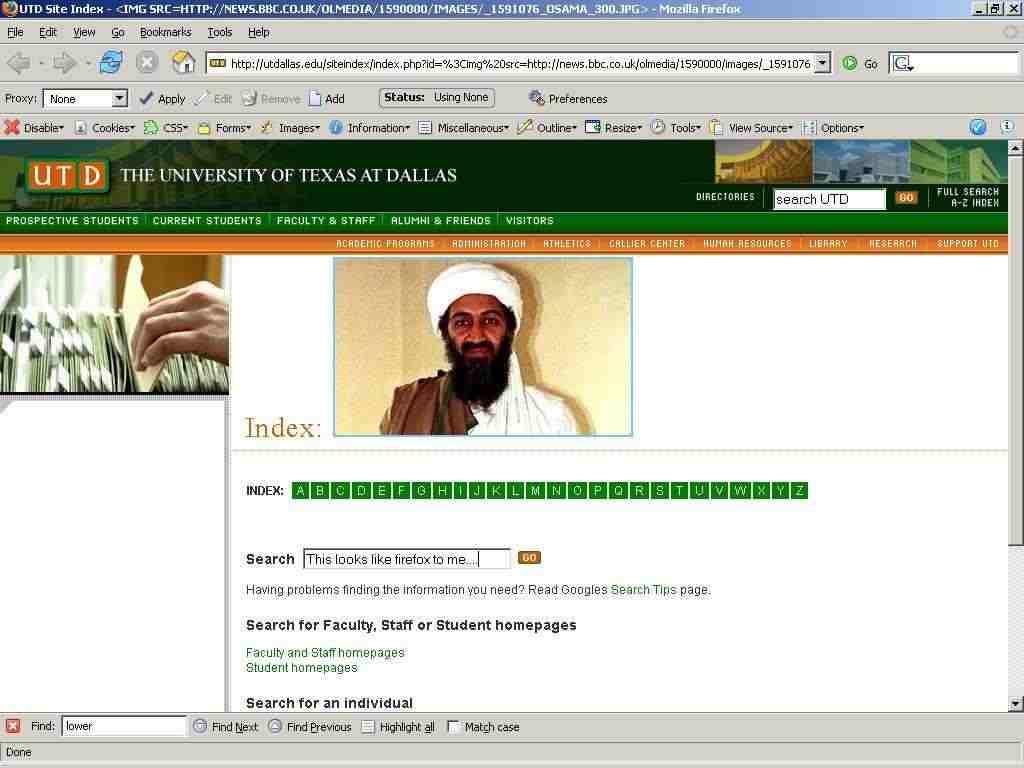This screenshot has height=768, width=1024.
Task: Click the Find Previous arrow icon
Action: coord(275,726)
